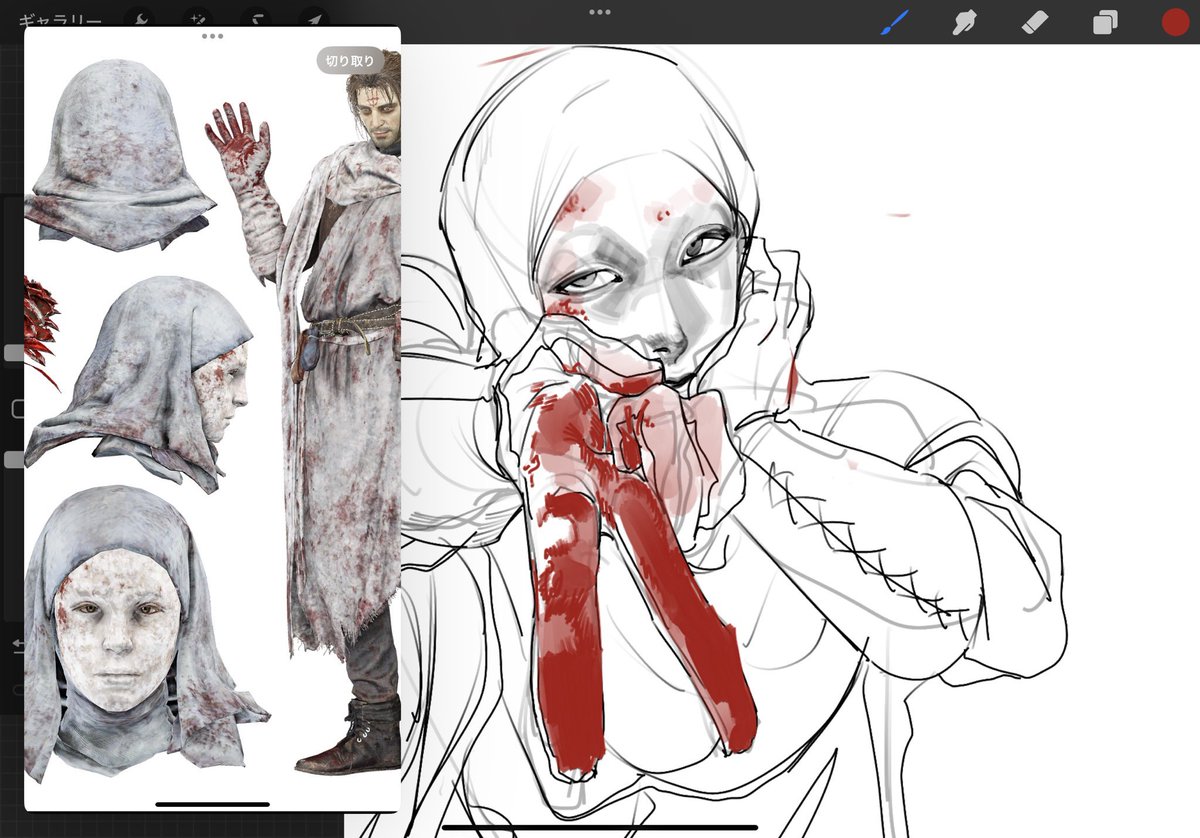
Task: Open the ギャラリー (Gallery) view
Action: coord(60,20)
